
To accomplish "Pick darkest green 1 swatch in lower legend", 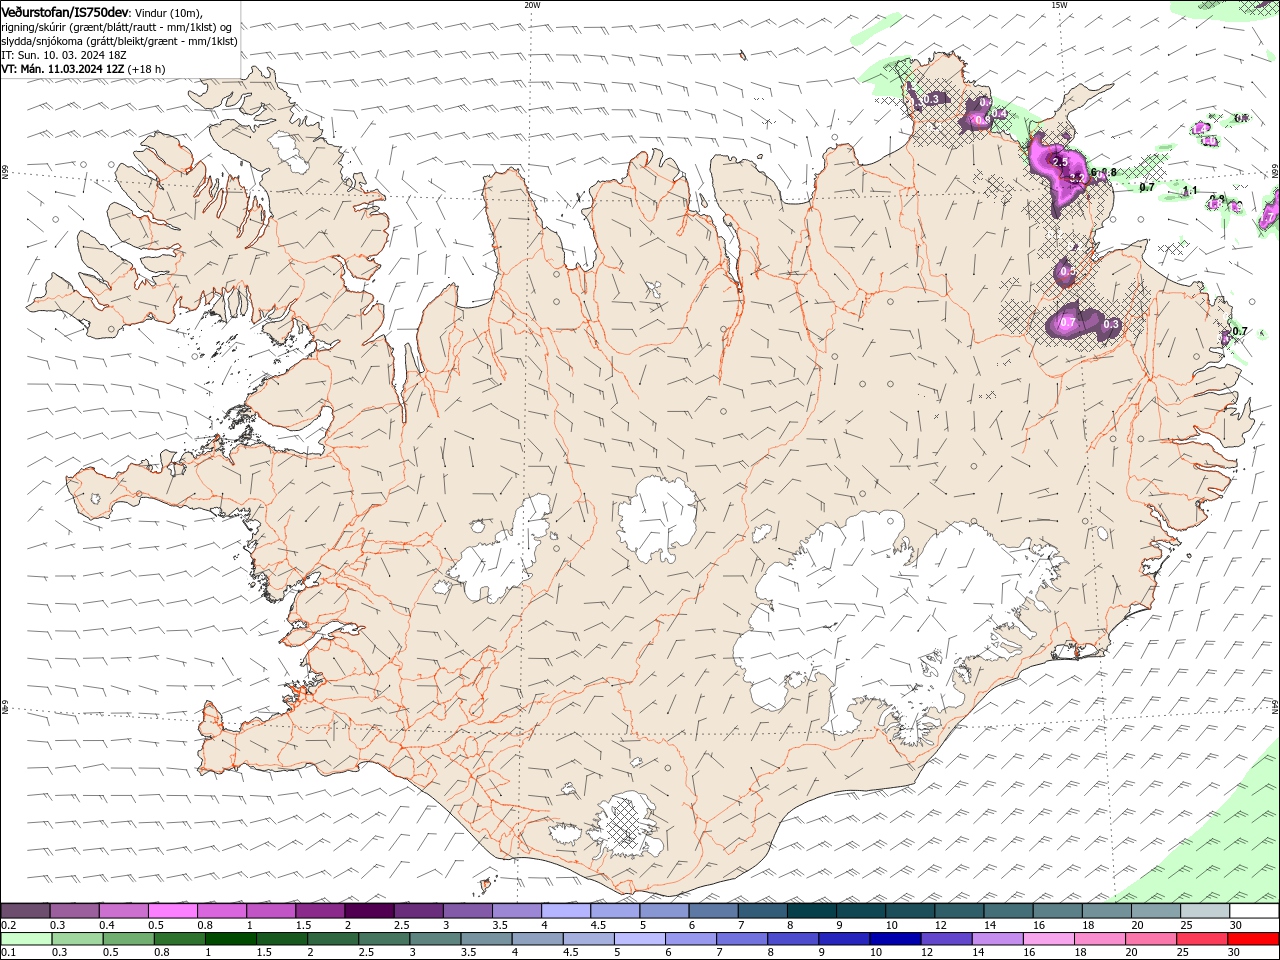I will tap(230, 939).
